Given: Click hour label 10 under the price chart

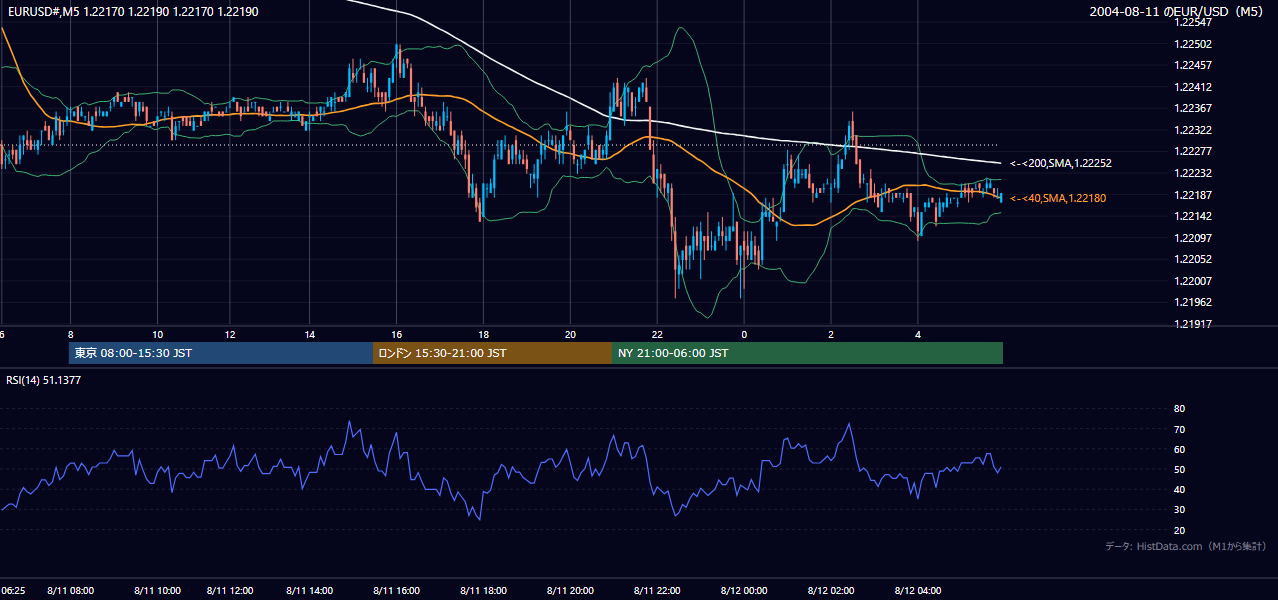Looking at the screenshot, I should (157, 334).
